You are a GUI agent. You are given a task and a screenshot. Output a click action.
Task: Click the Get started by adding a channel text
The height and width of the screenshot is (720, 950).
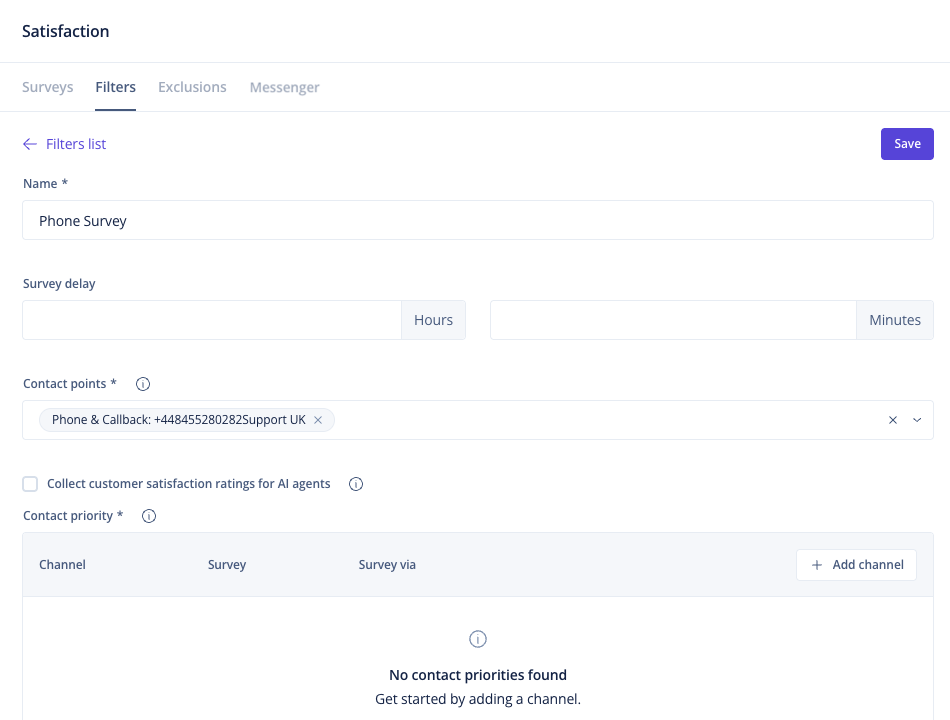478,699
